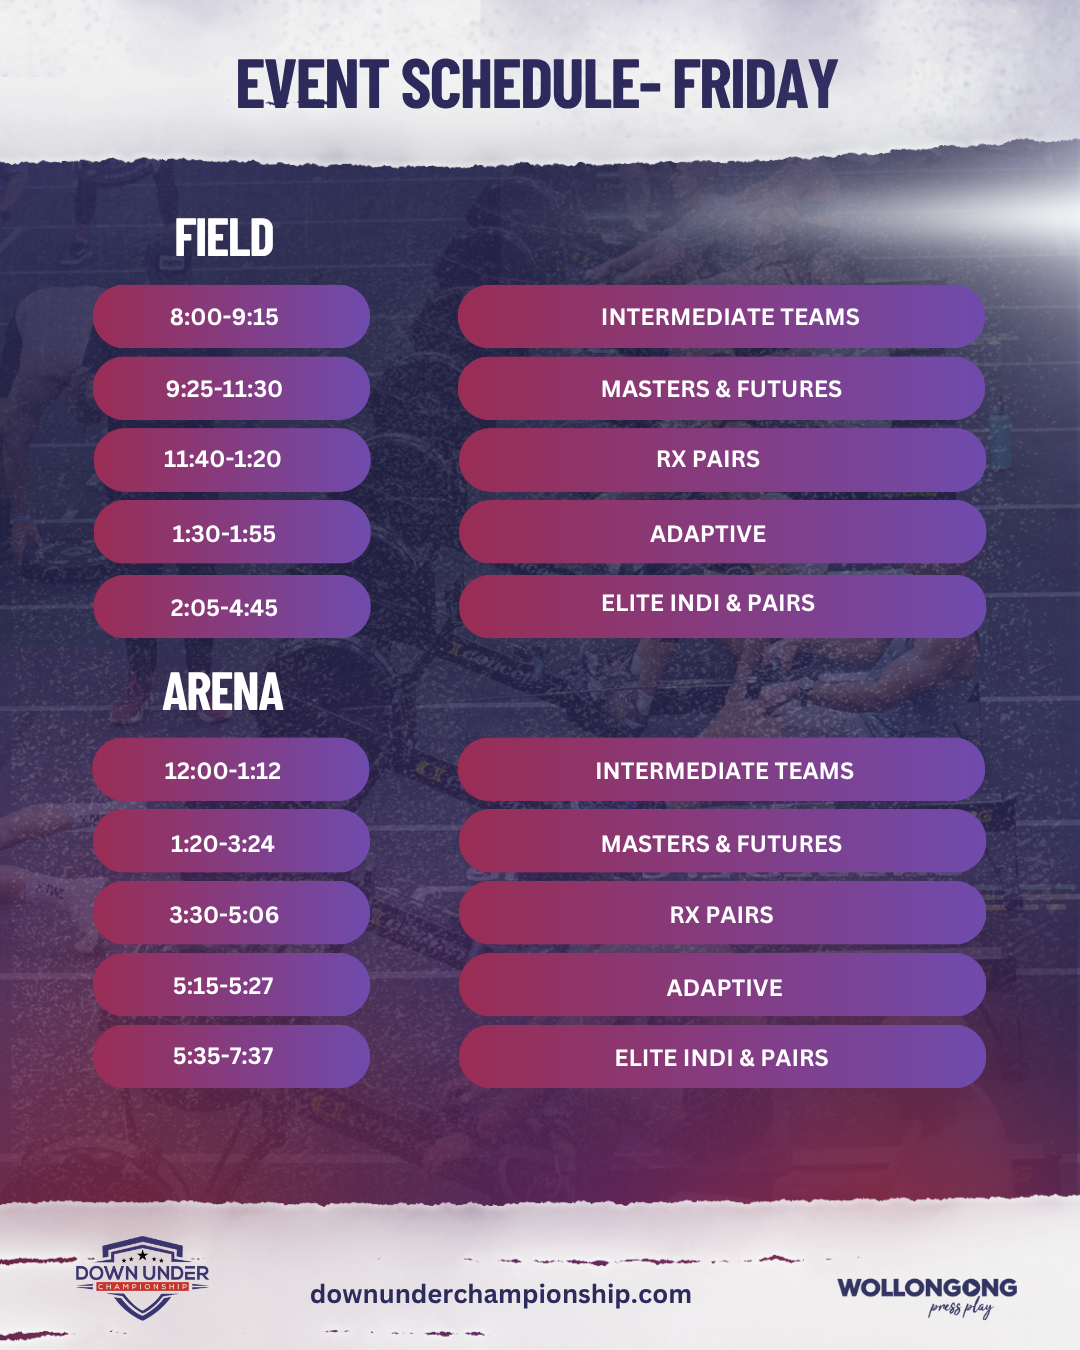The image size is (1080, 1350).
Task: Select RX Pairs under the Field schedule
Action: pos(722,460)
